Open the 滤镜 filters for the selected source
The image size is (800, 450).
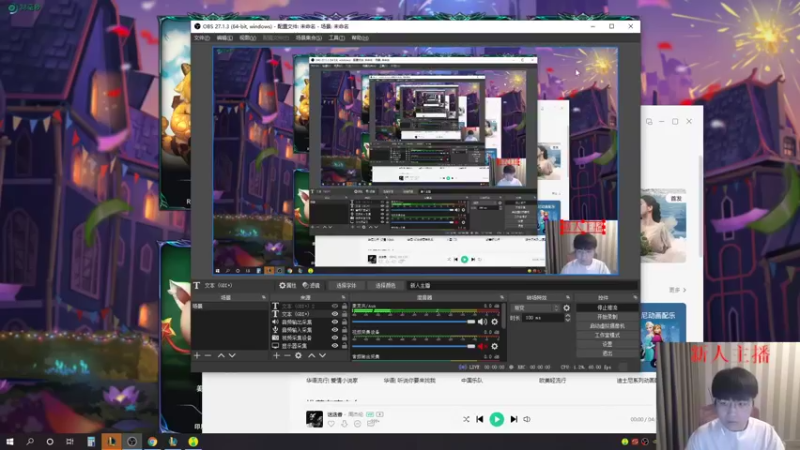(x=311, y=285)
